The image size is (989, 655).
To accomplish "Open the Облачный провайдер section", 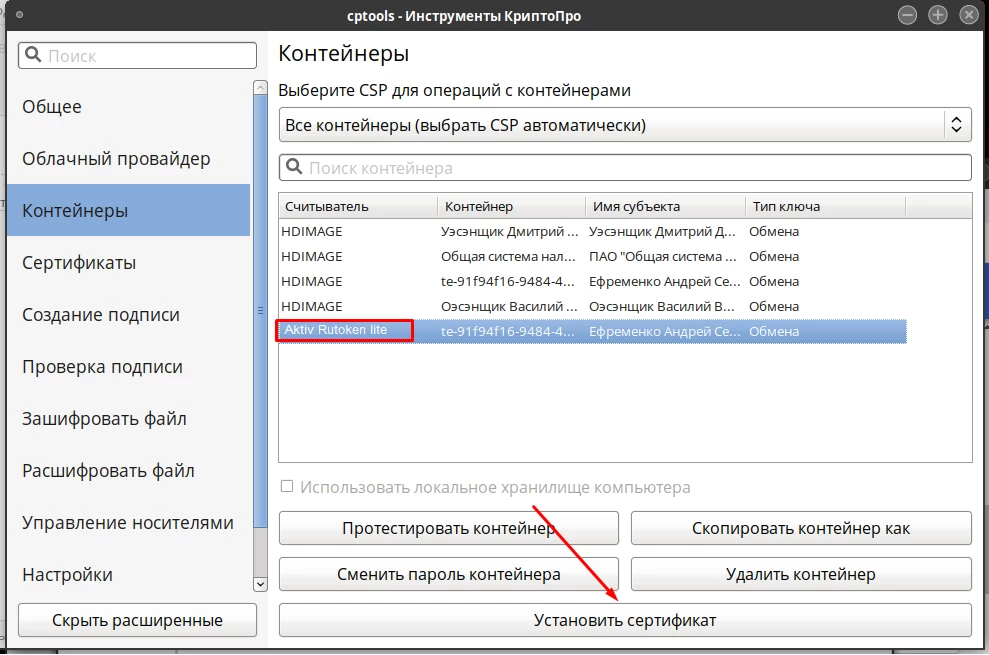I will [129, 158].
